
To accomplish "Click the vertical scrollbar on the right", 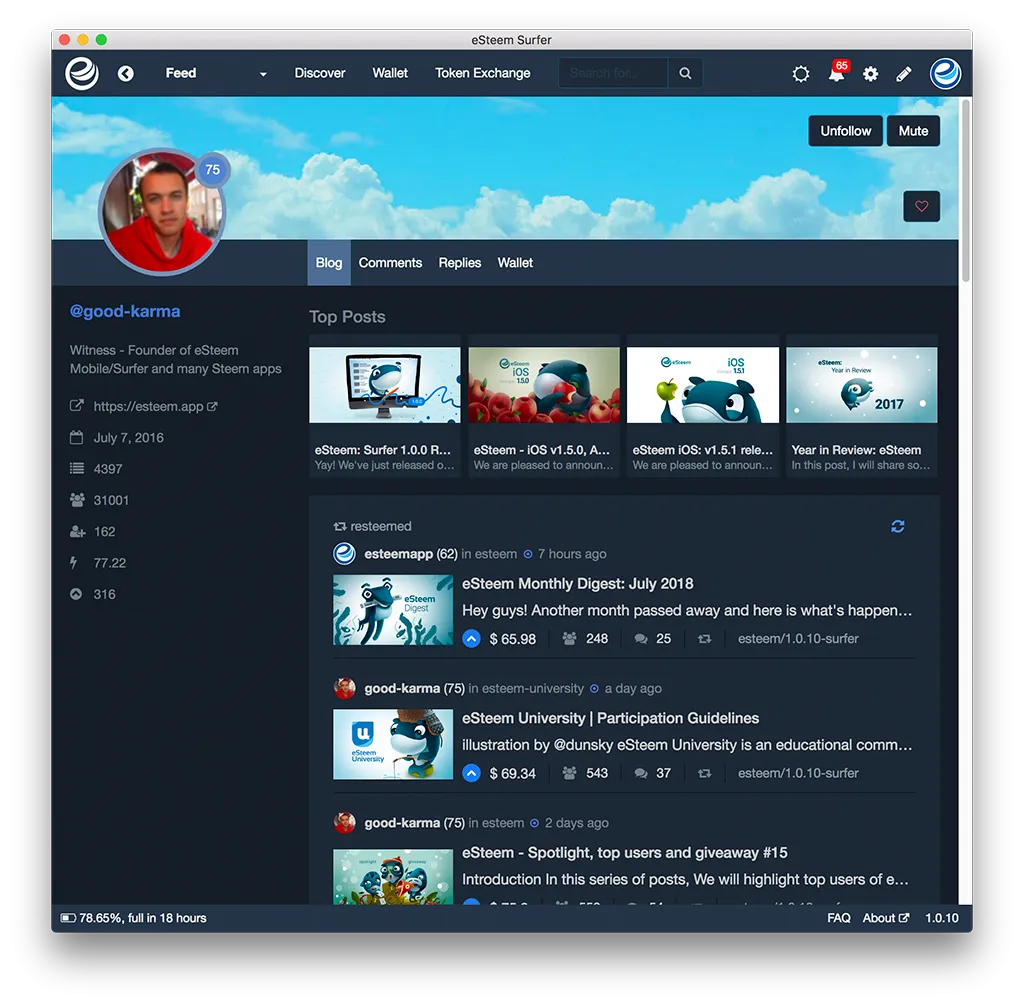I will coord(965,189).
